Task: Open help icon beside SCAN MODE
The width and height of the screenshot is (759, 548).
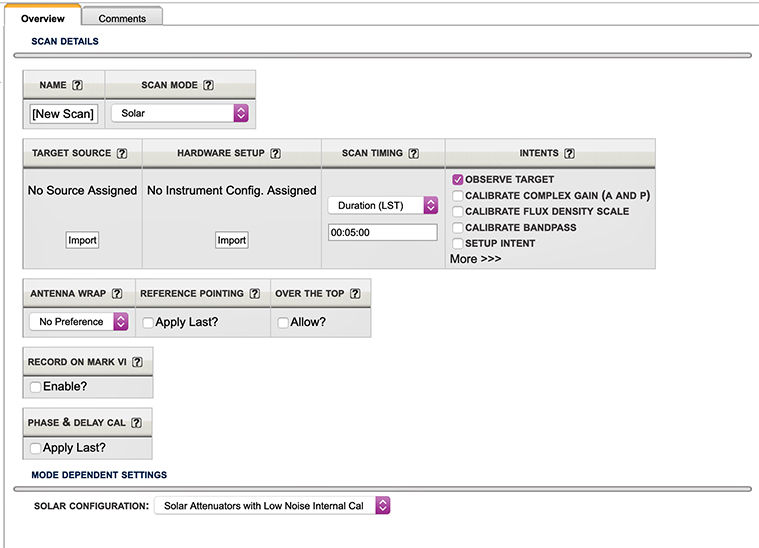Action: coord(208,86)
